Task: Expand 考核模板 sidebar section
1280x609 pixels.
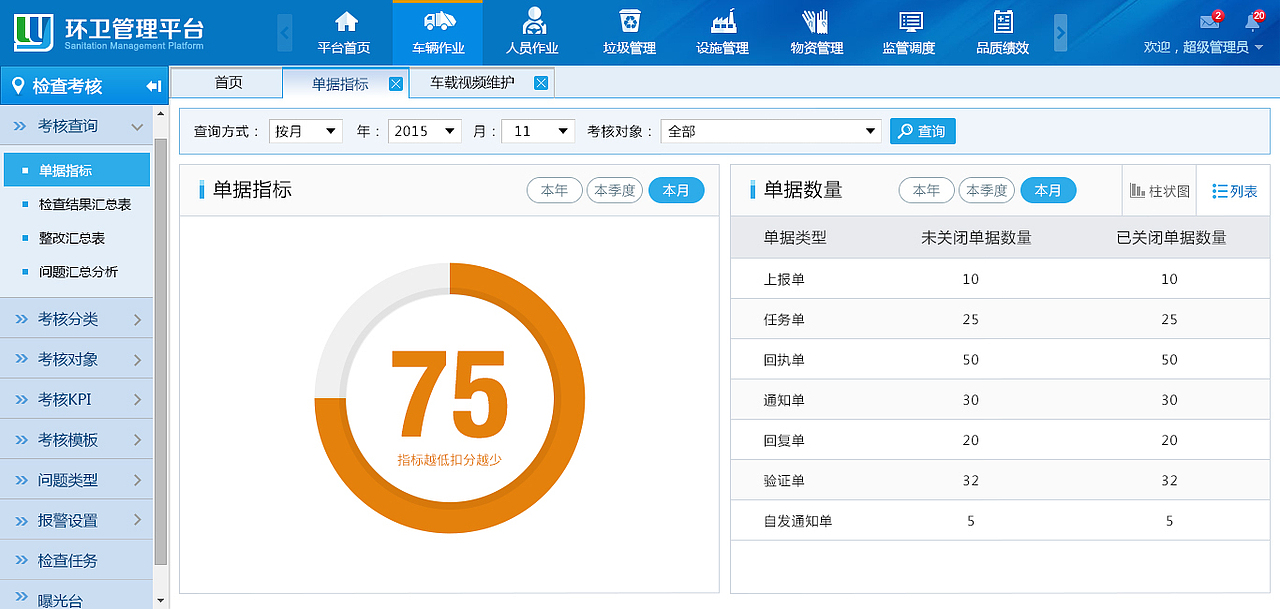Action: click(77, 440)
